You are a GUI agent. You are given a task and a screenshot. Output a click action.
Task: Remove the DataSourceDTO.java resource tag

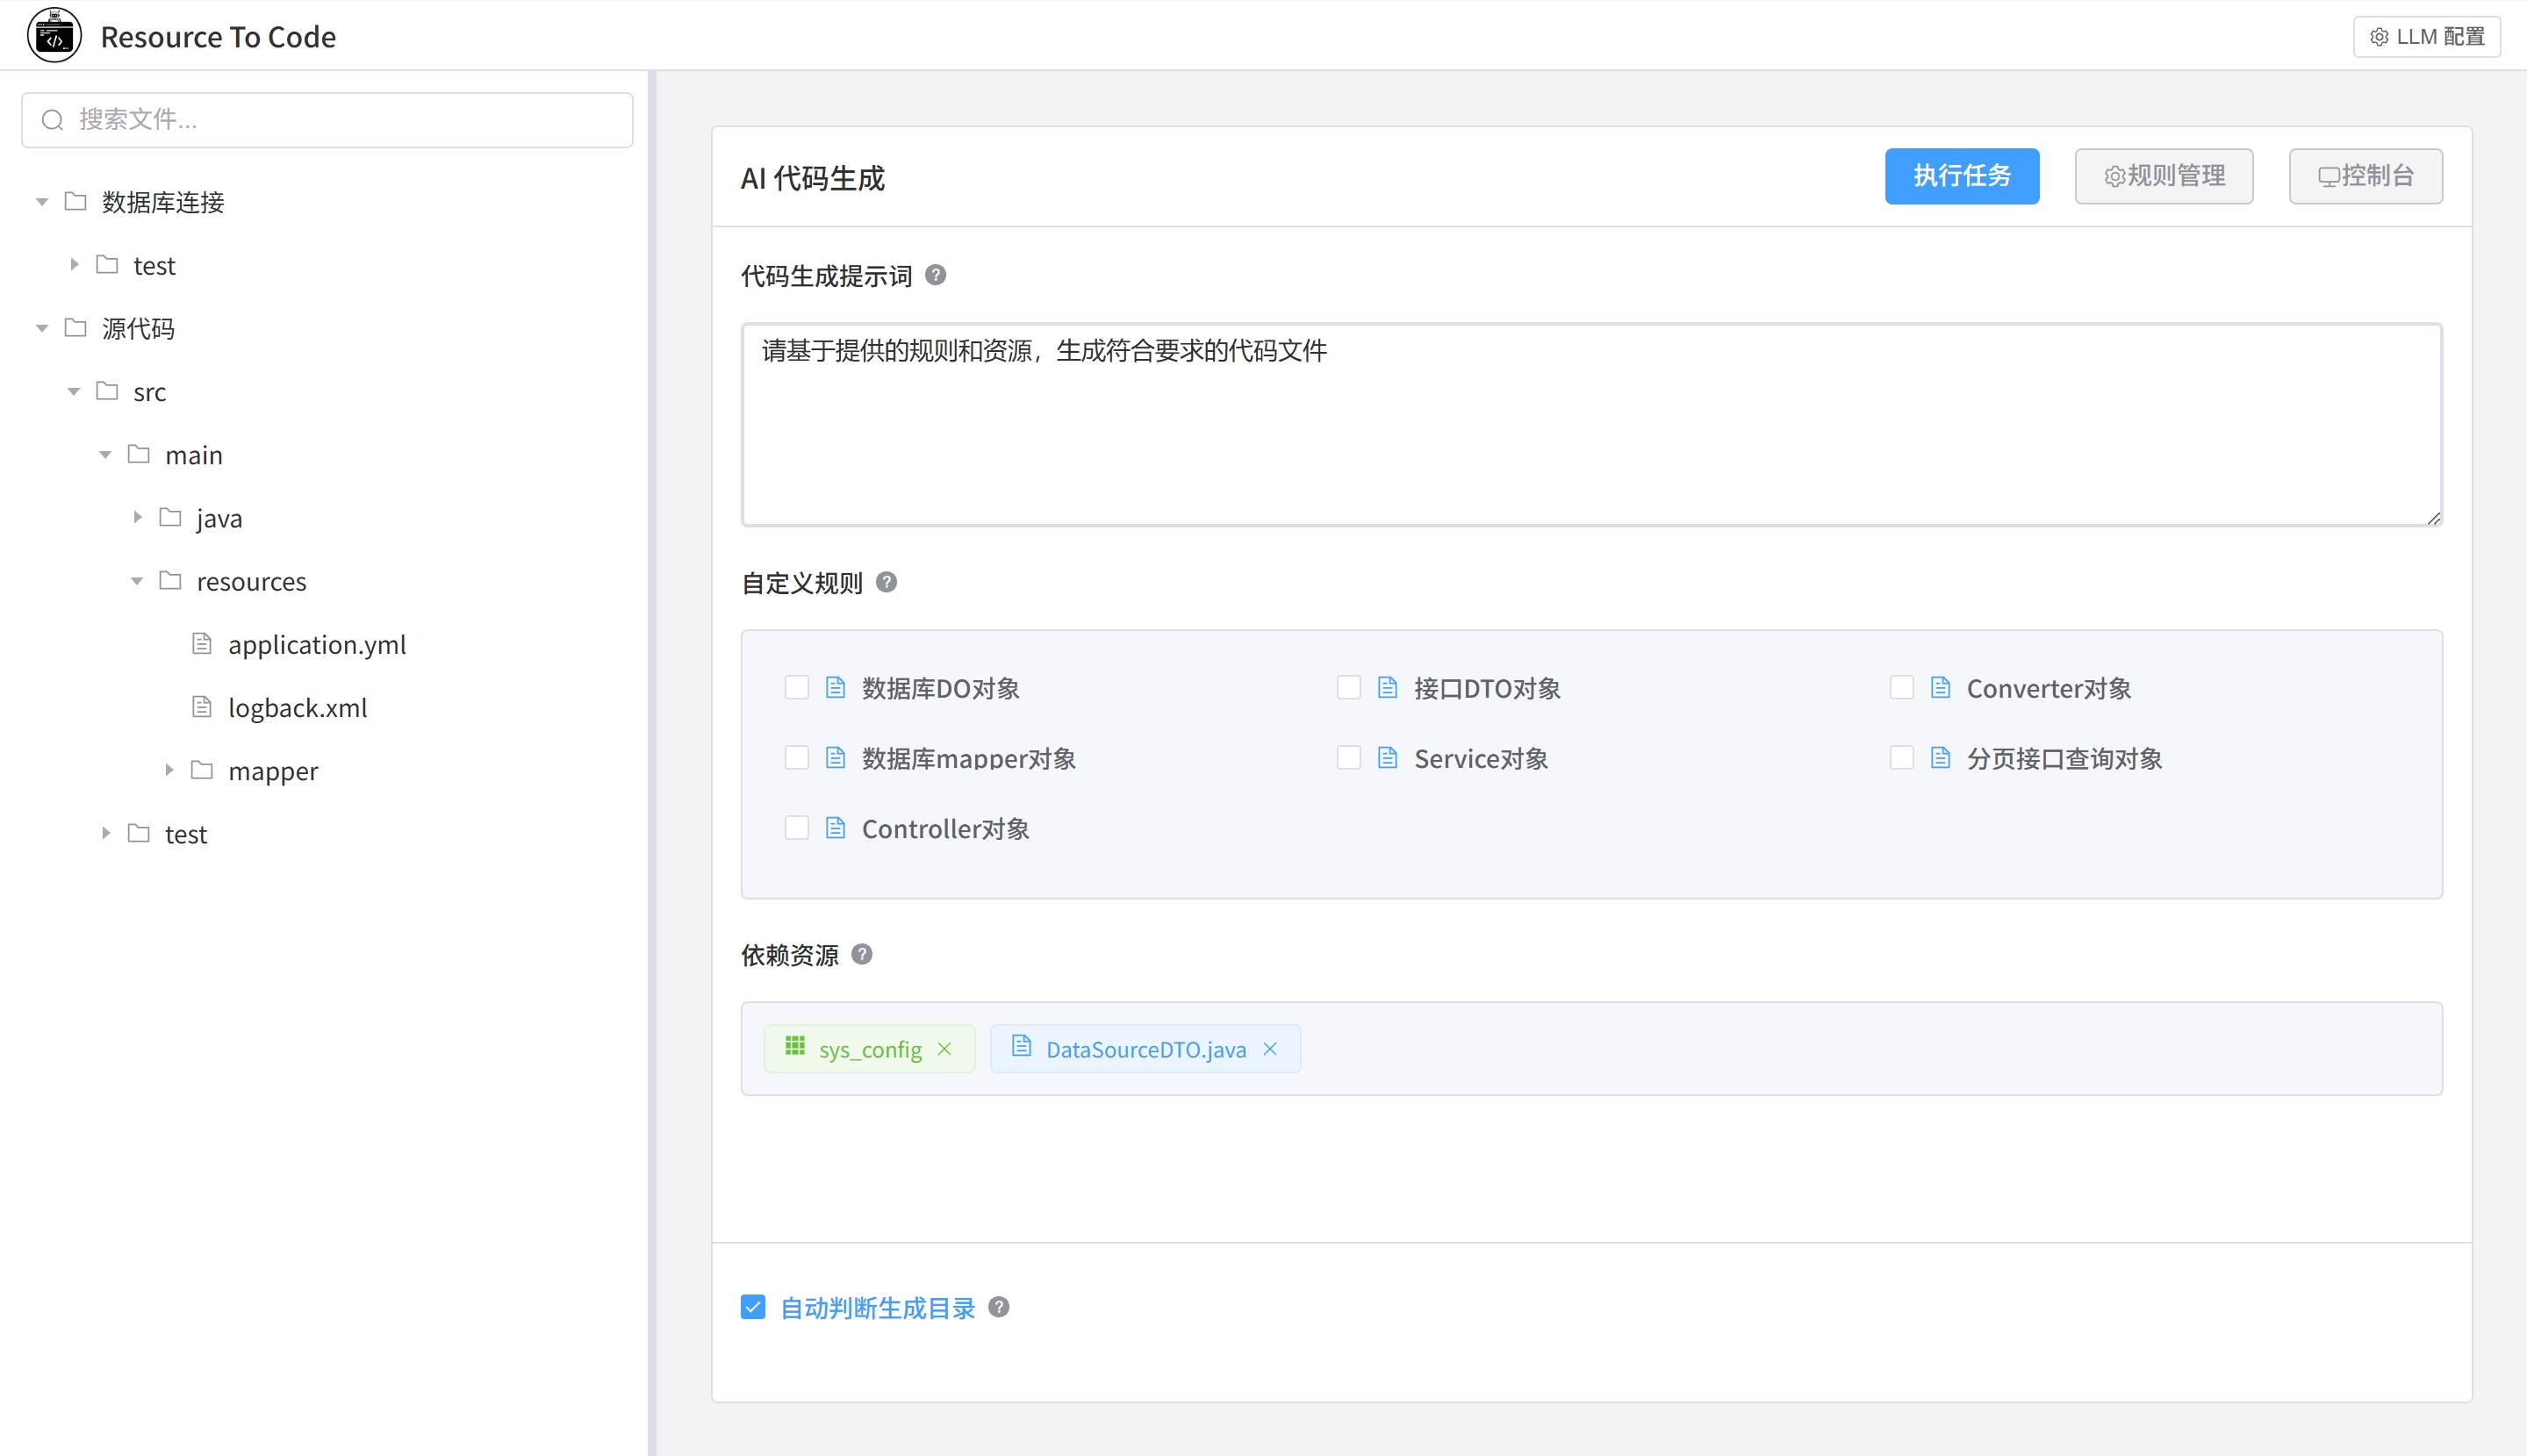click(x=1270, y=1049)
